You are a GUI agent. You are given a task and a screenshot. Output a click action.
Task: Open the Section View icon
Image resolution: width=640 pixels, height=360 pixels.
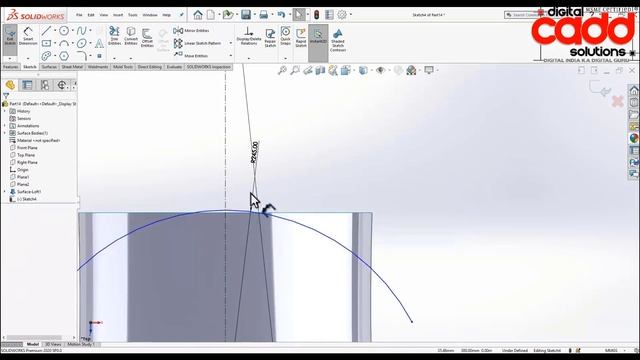tap(320, 70)
